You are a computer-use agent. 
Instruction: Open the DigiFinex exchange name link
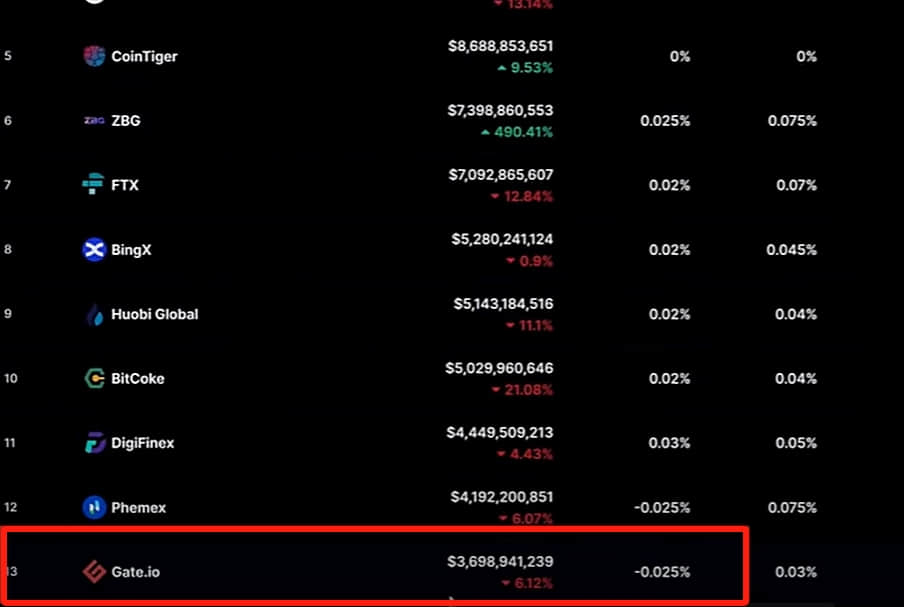click(142, 443)
